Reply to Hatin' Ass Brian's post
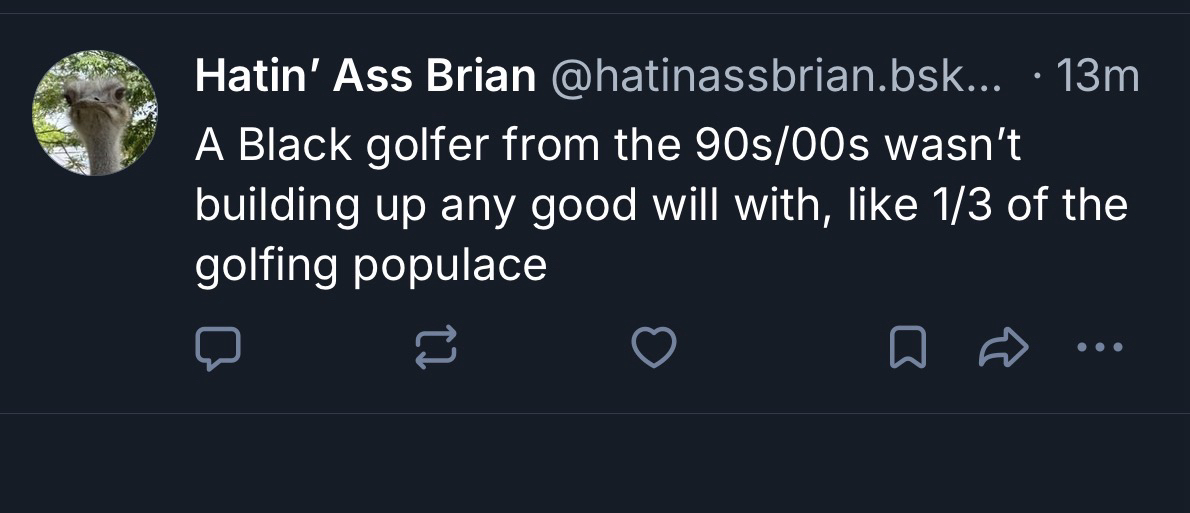Viewport: 1190px width, 513px height. pyautogui.click(x=217, y=348)
